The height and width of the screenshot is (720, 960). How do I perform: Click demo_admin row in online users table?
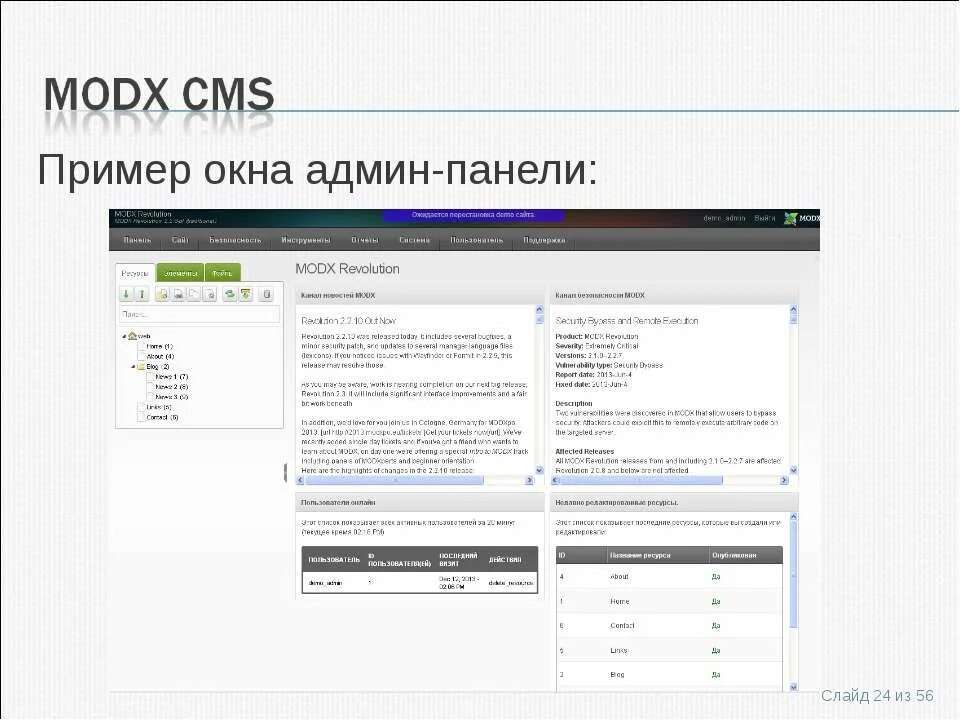click(x=420, y=583)
